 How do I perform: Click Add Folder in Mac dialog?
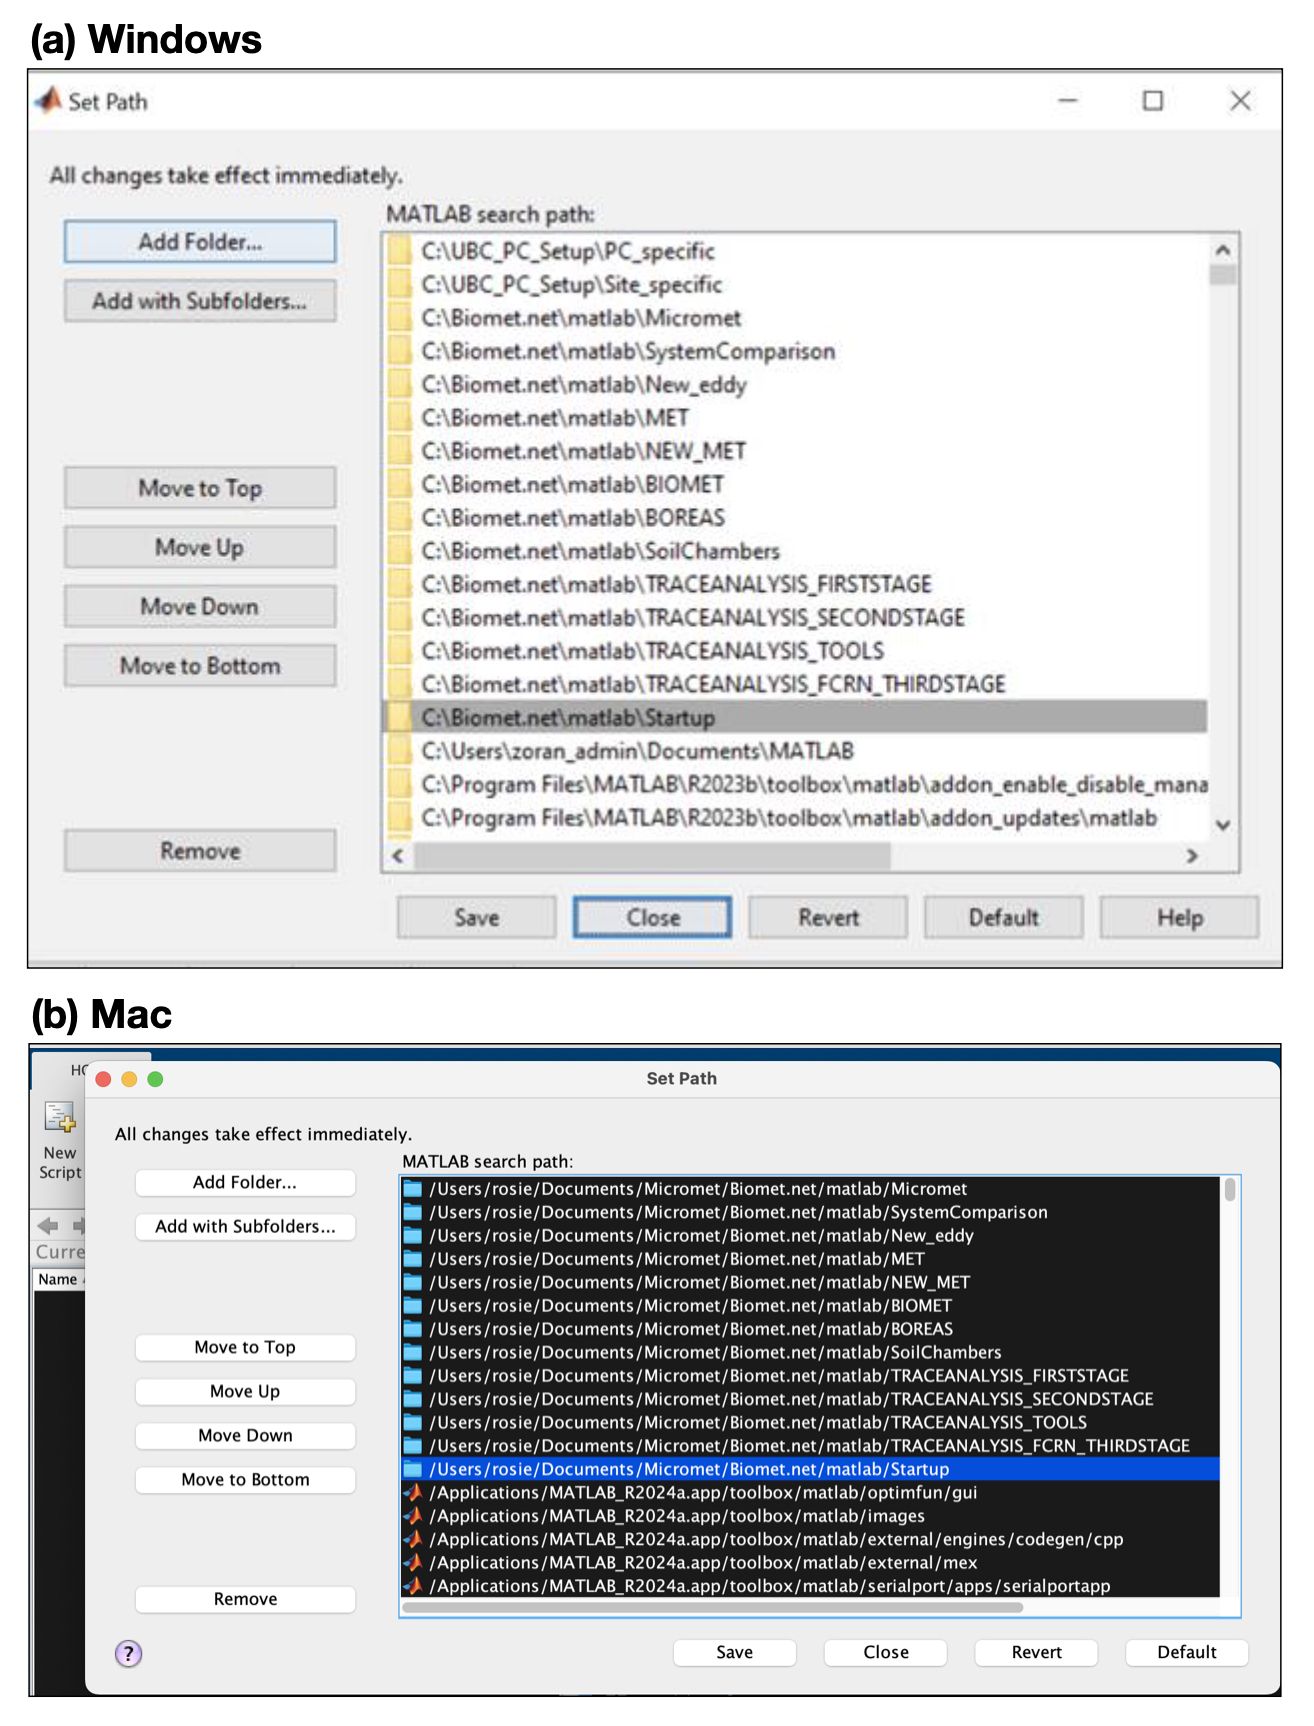pos(245,1182)
